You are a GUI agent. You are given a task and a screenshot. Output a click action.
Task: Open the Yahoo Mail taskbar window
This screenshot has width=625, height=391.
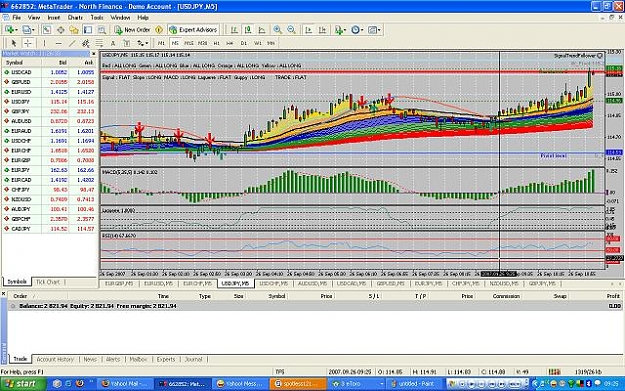pyautogui.click(x=125, y=383)
